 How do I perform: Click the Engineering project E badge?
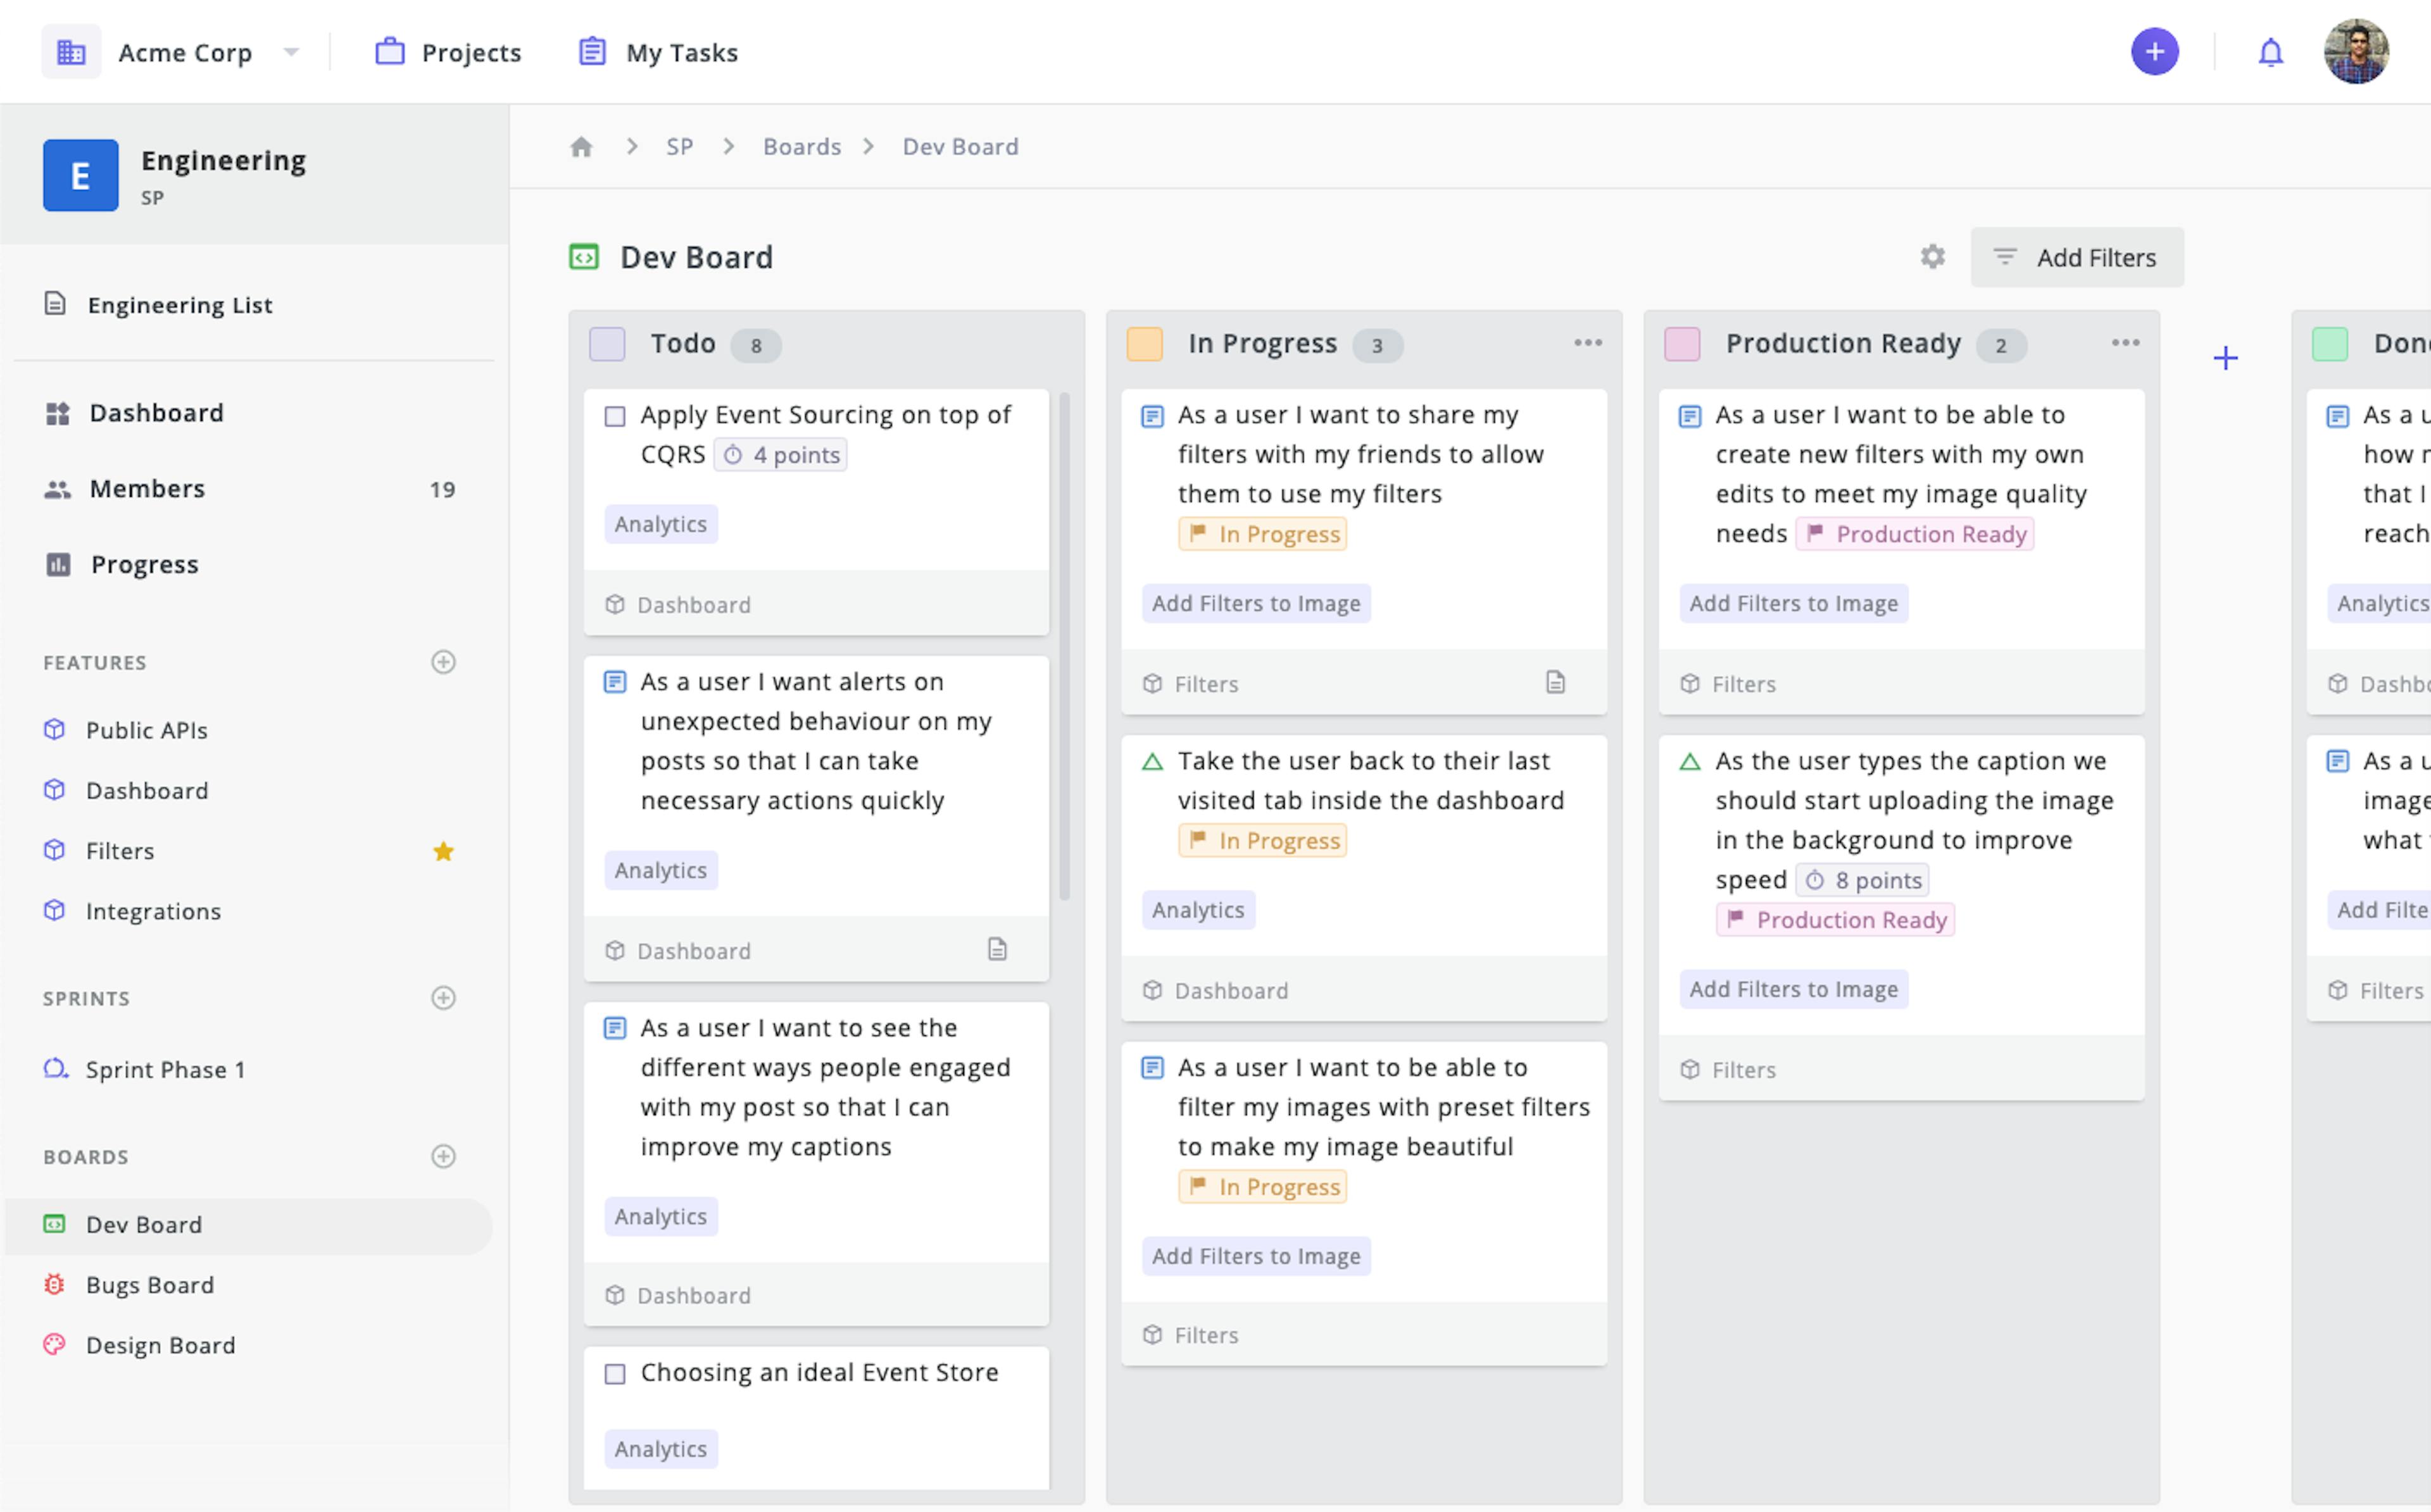click(x=80, y=175)
